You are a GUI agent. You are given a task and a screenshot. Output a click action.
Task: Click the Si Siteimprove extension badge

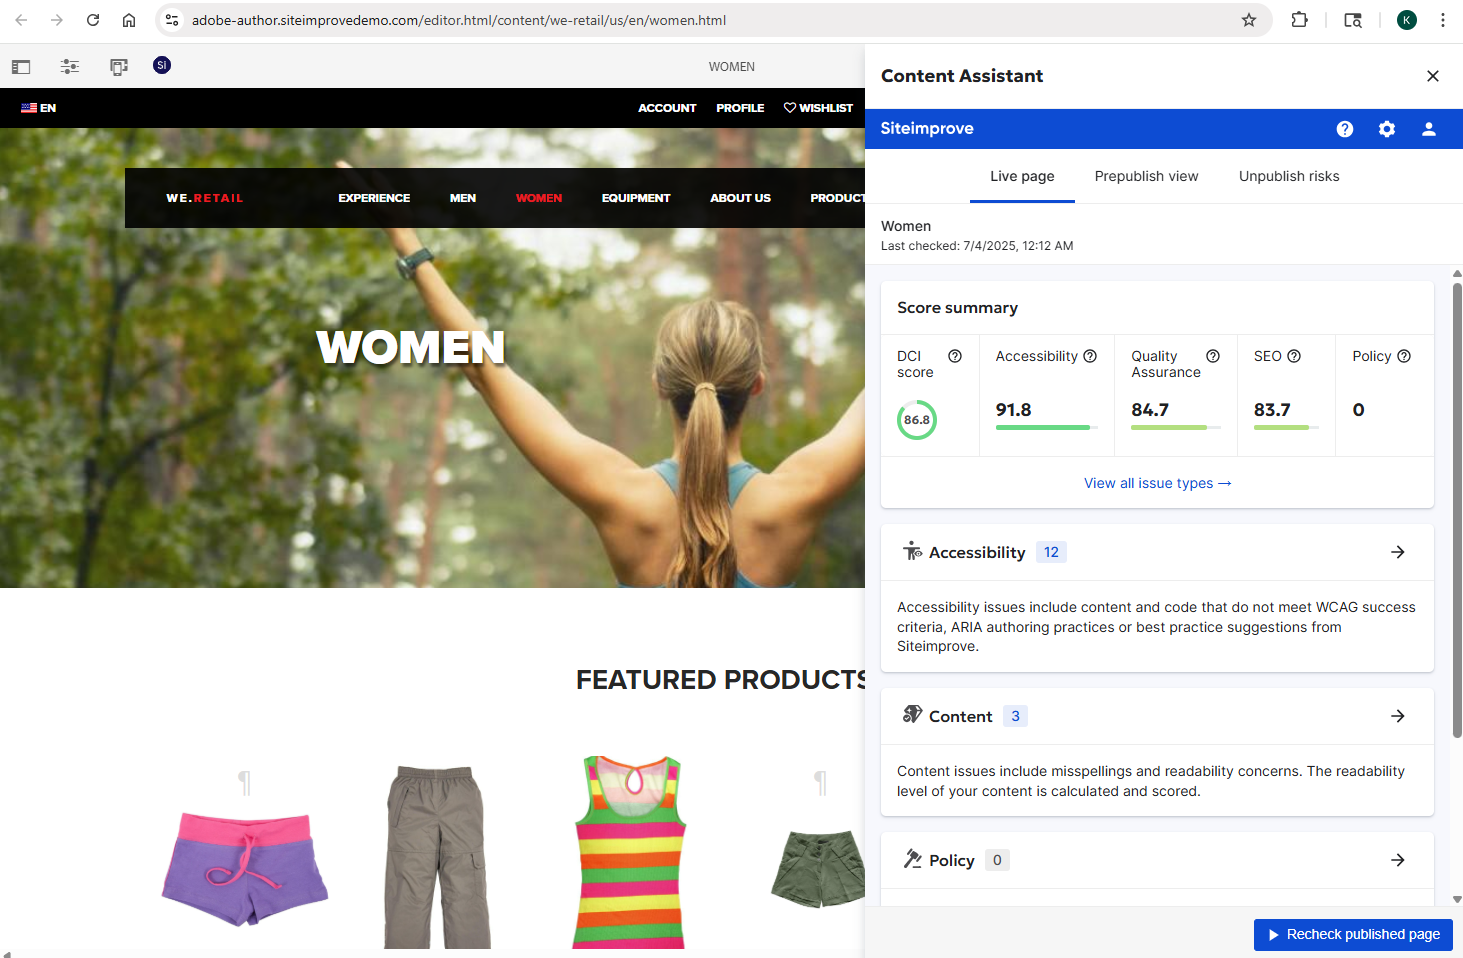click(x=161, y=66)
